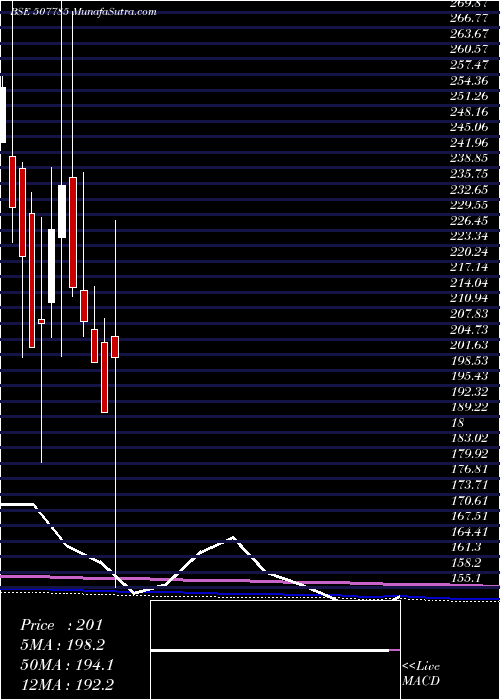Click the 223.34 price label
The height and width of the screenshot is (700, 500).
point(470,236)
